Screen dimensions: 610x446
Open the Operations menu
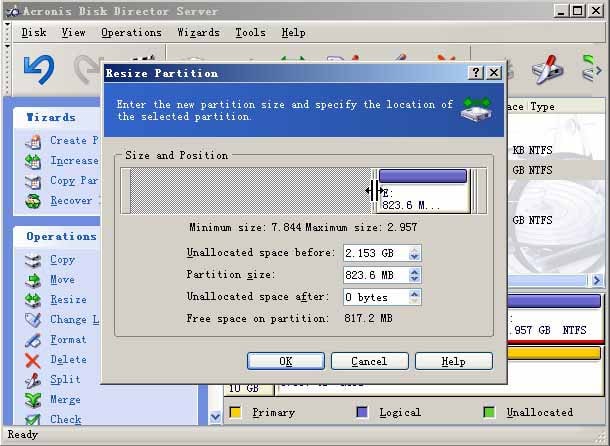(131, 32)
